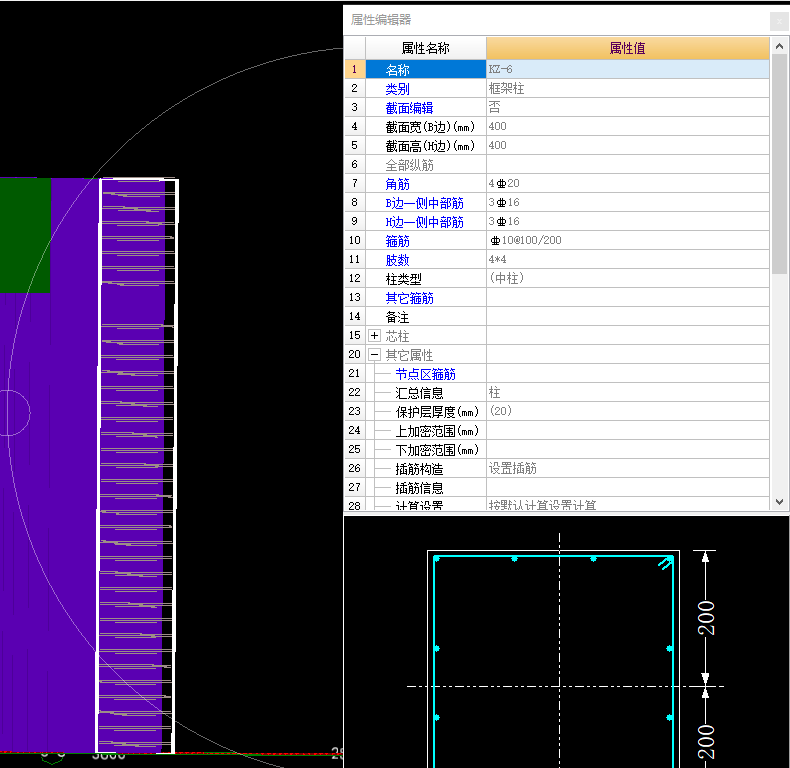Click the 截面高(H边) value 400
This screenshot has height=768, width=790.
pyautogui.click(x=627, y=145)
